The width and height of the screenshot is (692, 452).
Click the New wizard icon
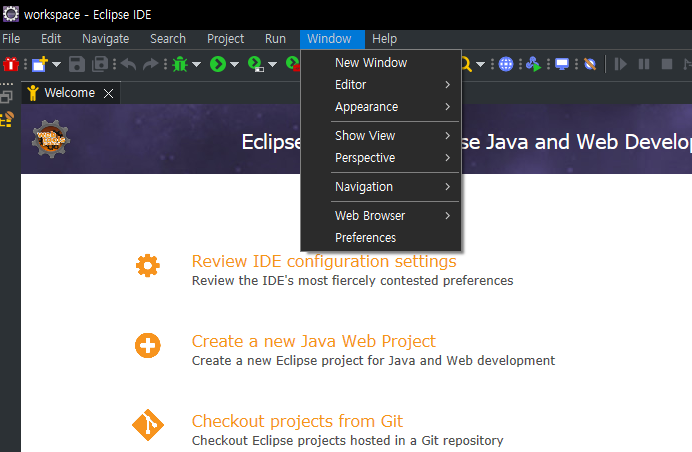(x=40, y=64)
